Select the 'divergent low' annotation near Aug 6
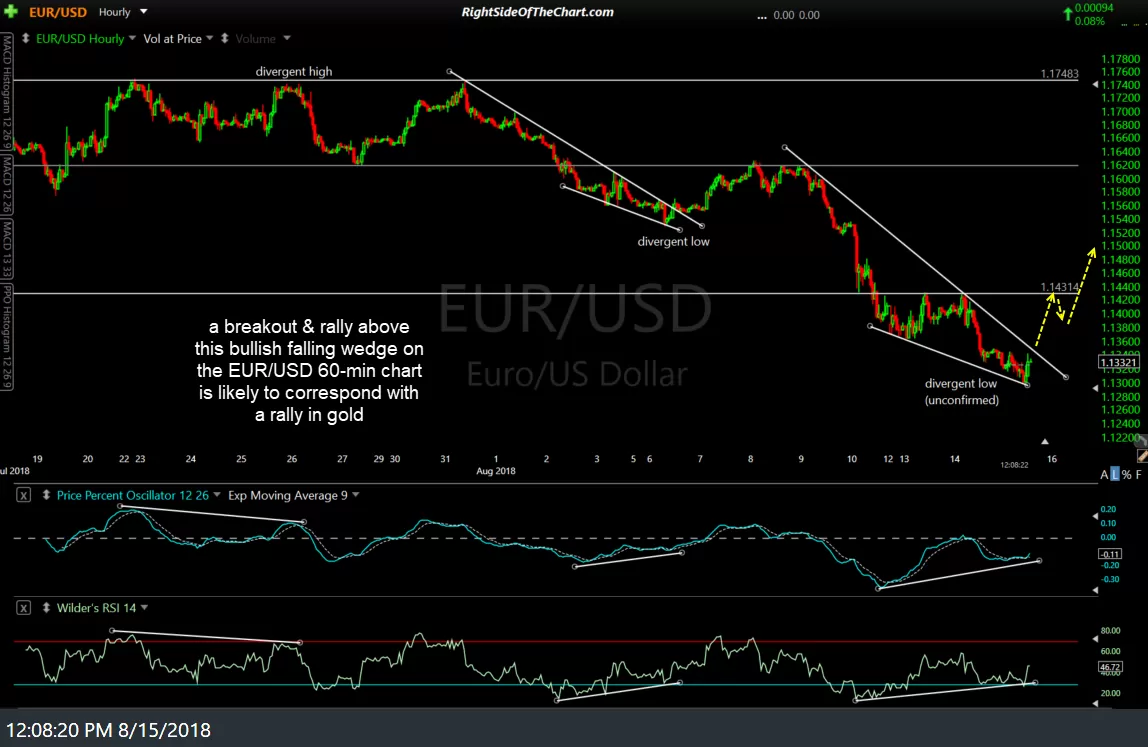This screenshot has height=747, width=1148. 674,242
